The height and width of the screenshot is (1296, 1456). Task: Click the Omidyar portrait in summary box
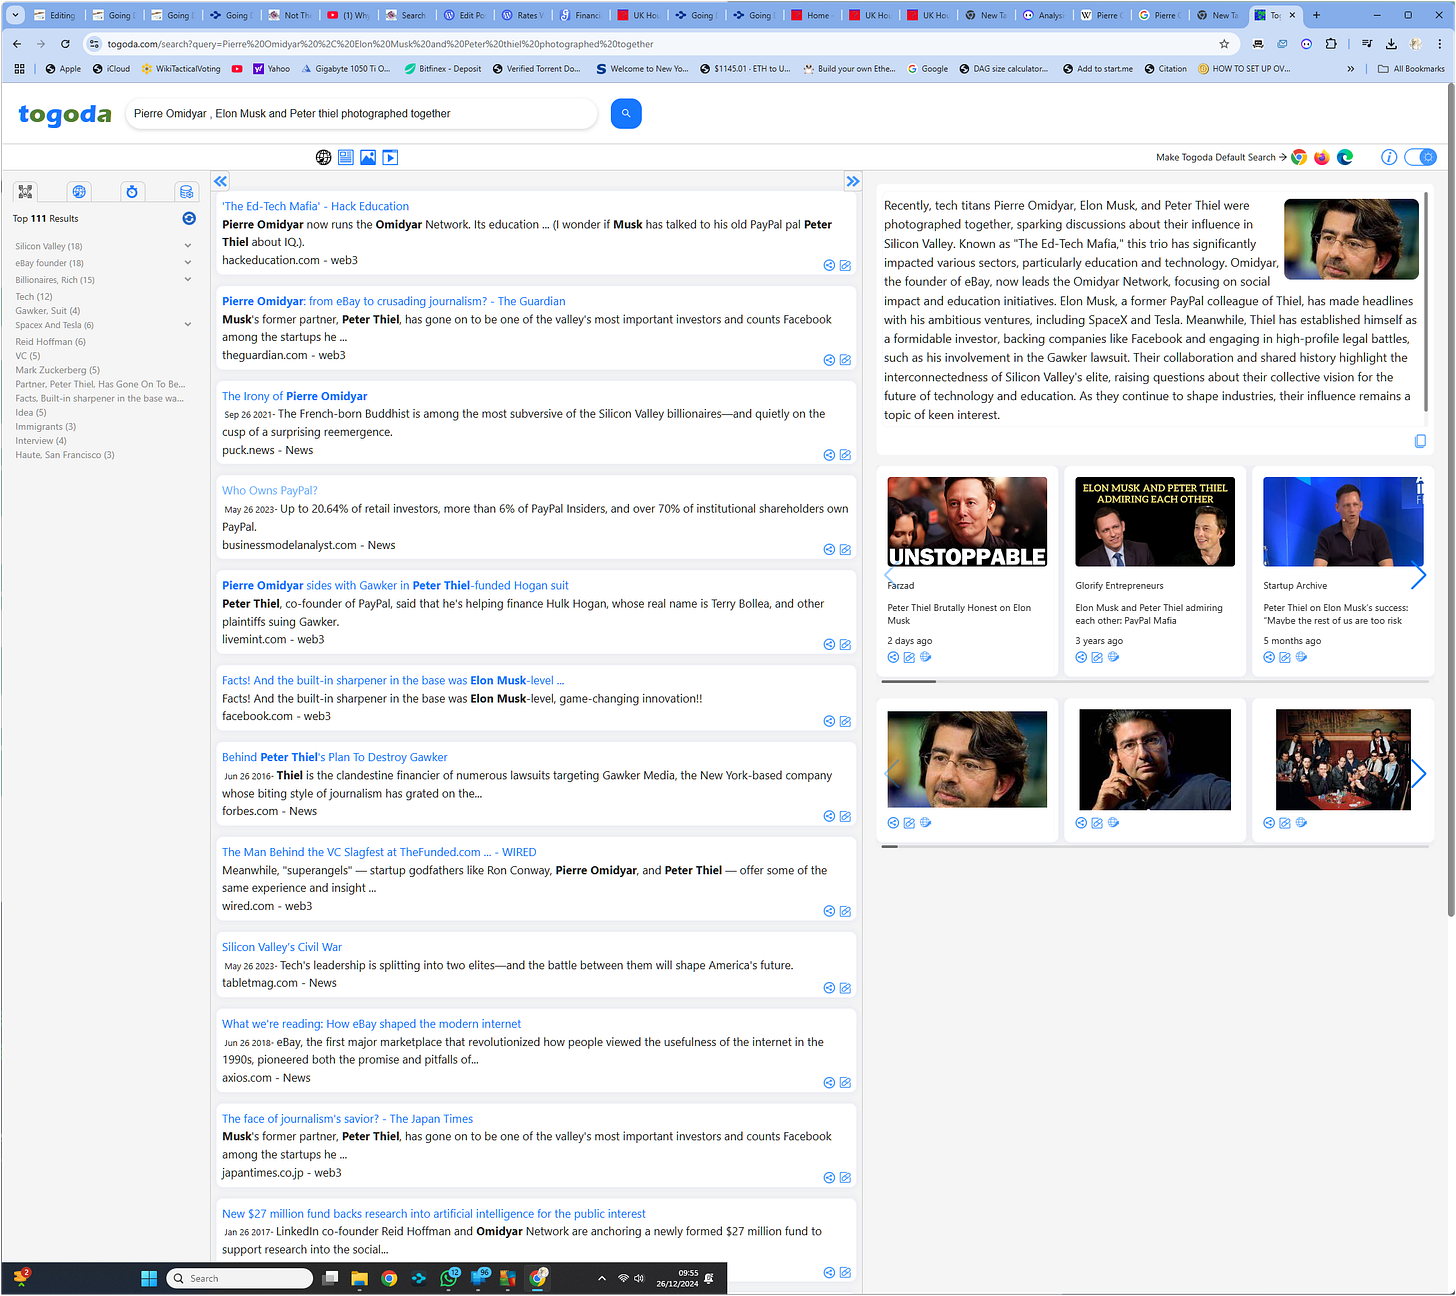[1351, 239]
